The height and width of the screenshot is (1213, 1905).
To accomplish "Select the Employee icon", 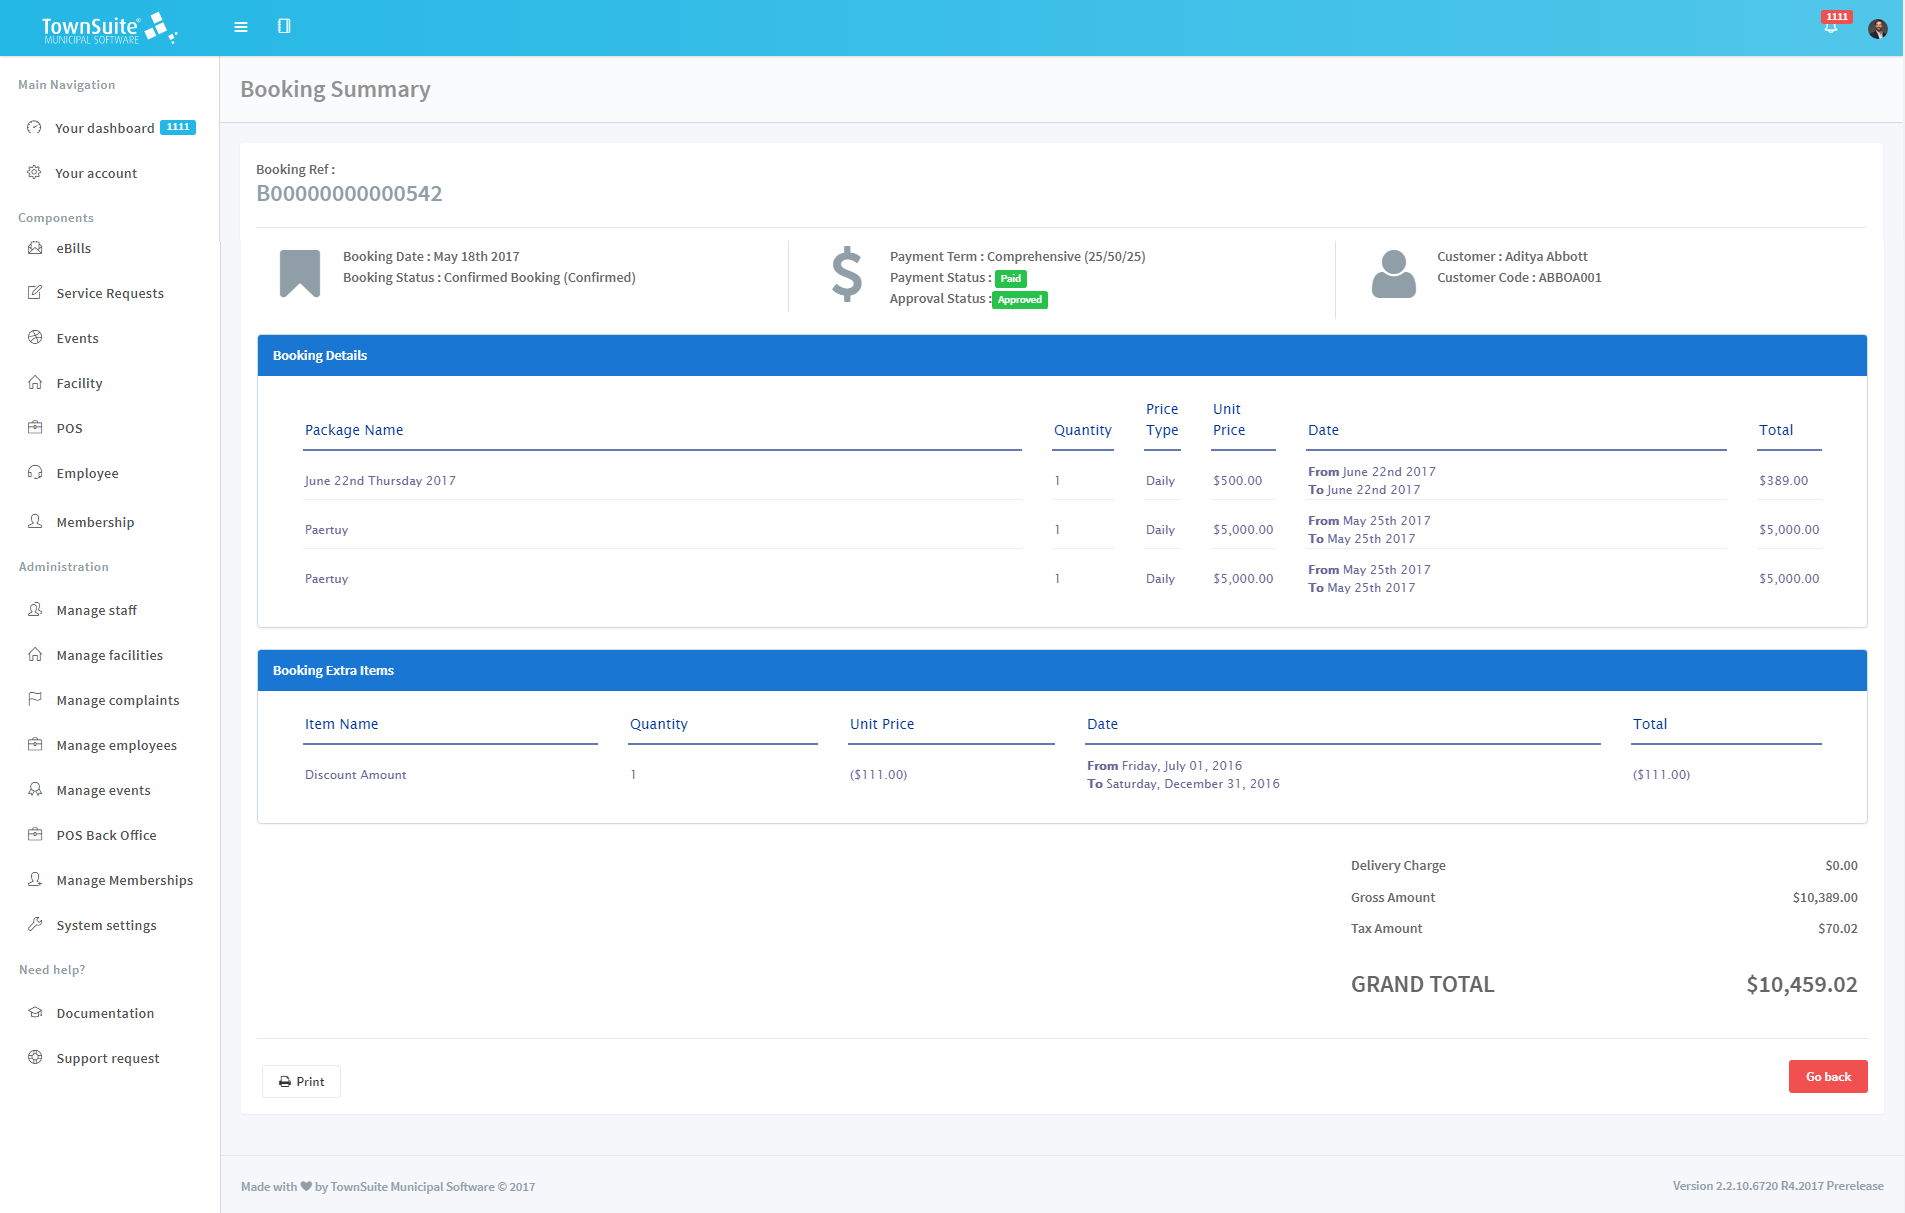I will [36, 473].
